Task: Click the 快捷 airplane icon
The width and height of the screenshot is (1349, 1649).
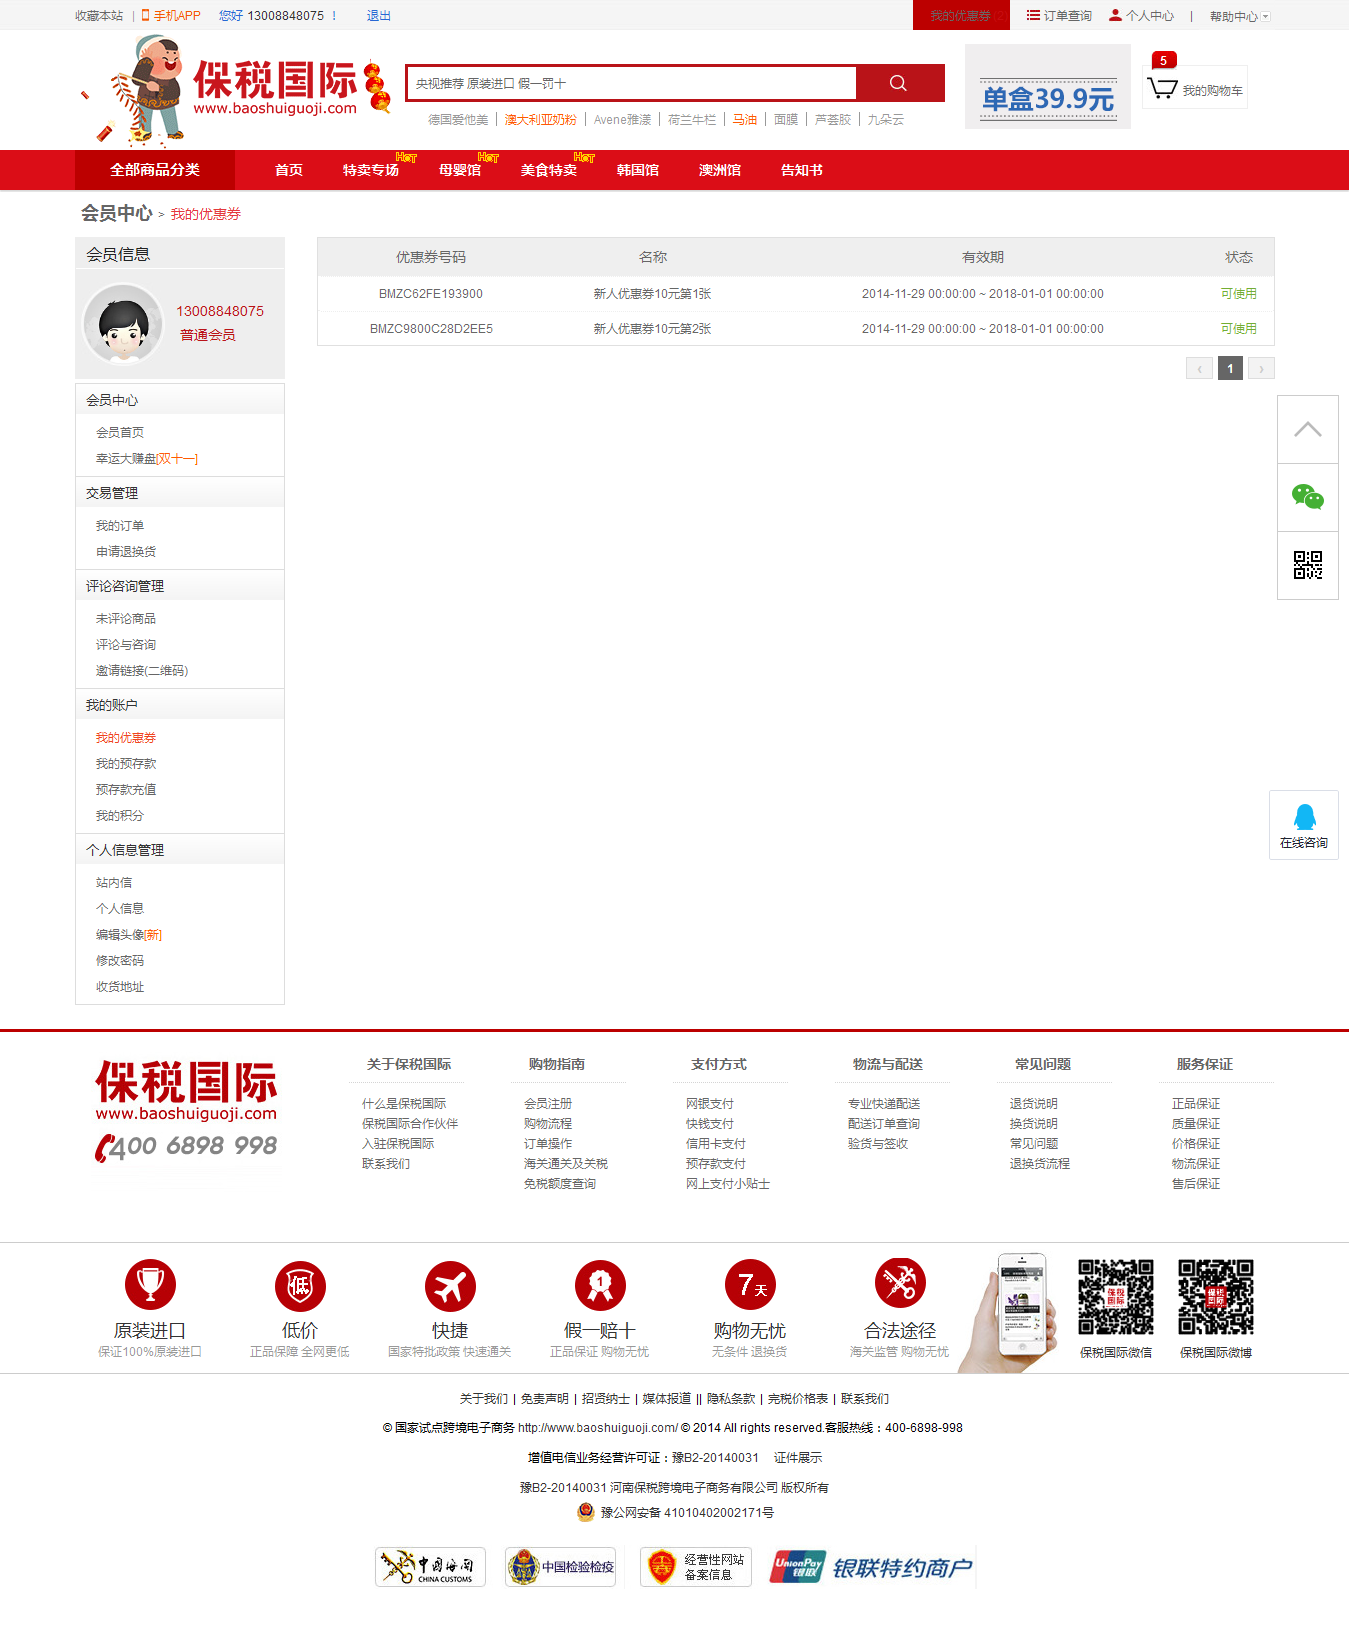Action: (x=450, y=1285)
